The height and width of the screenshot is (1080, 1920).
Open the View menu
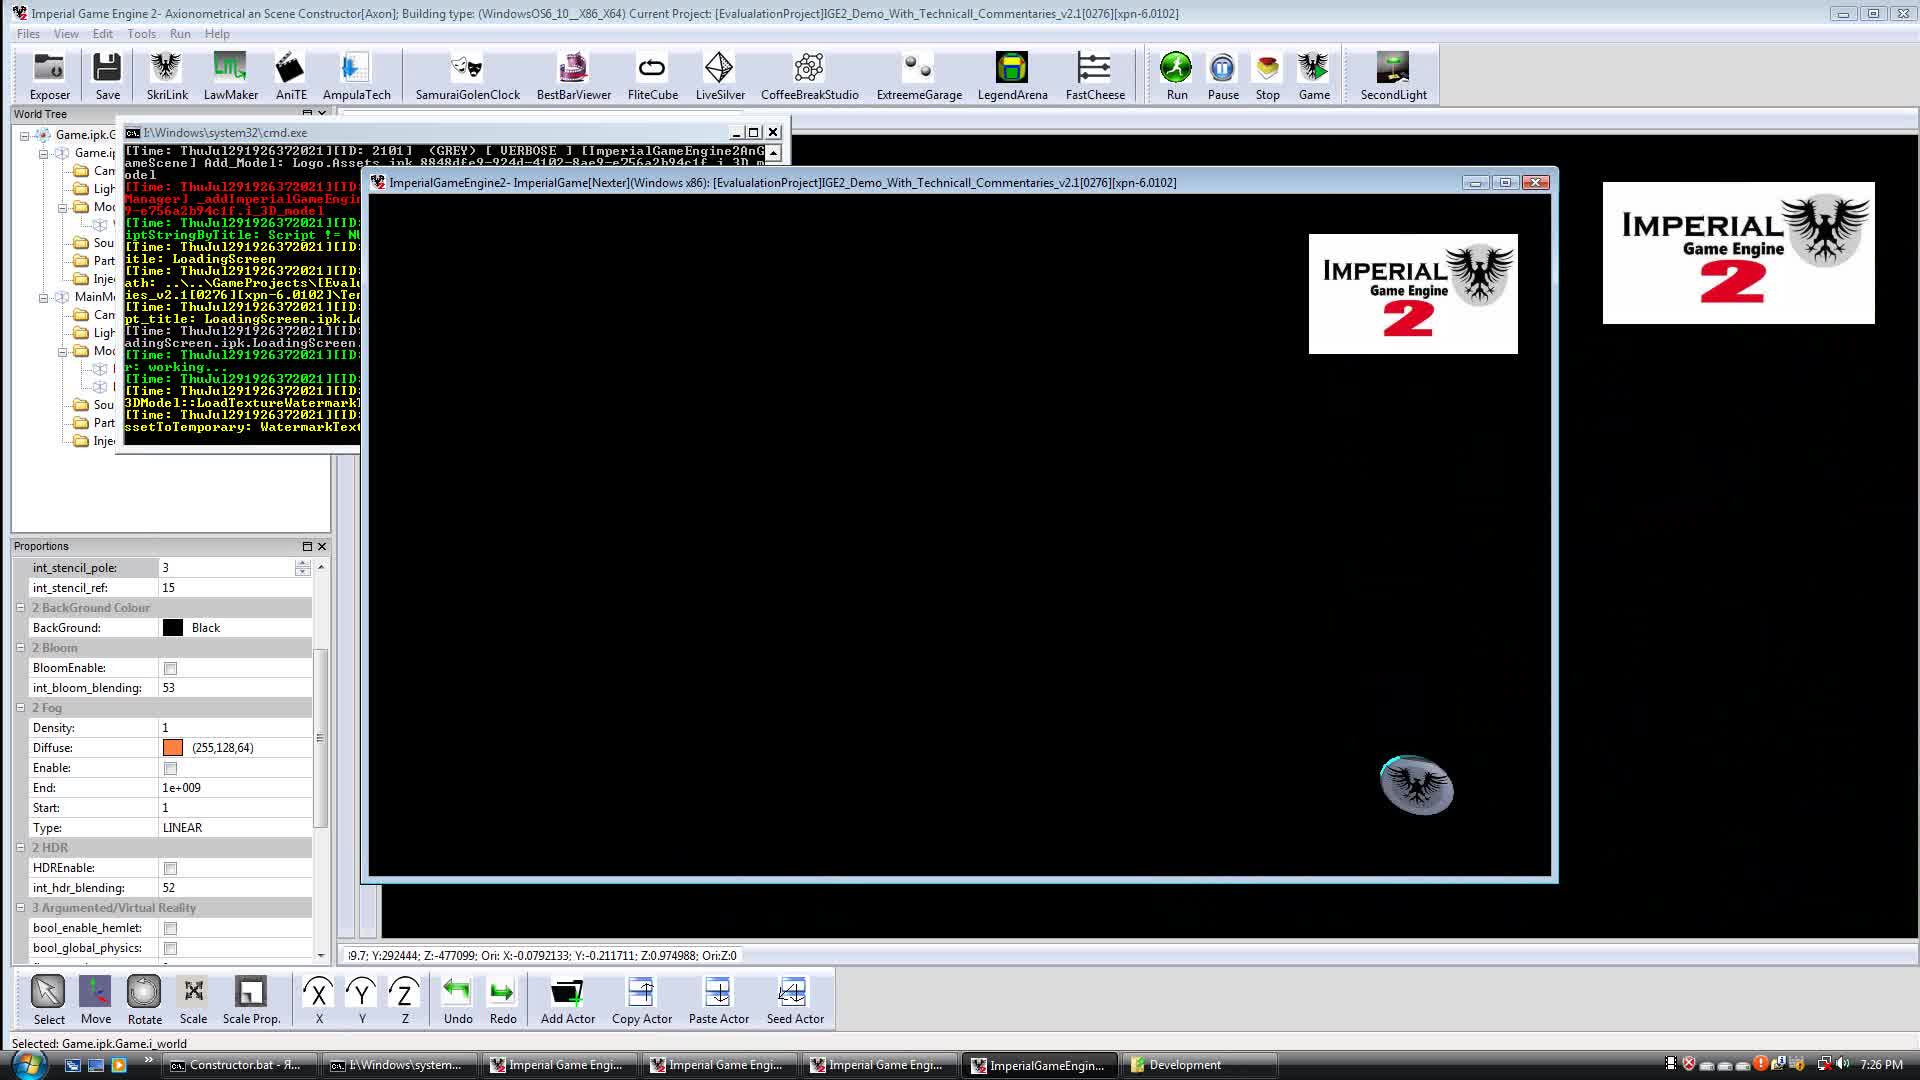point(66,33)
